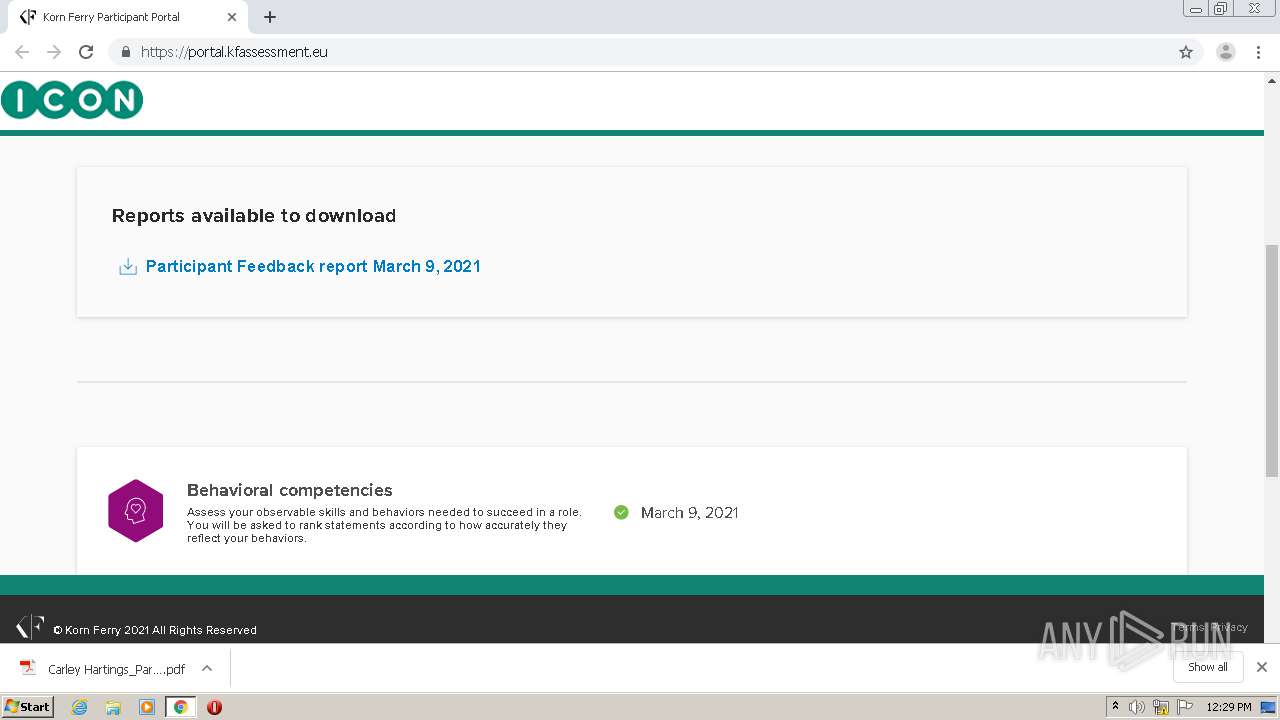1280x720 pixels.
Task: Open media player from taskbar
Action: point(147,707)
